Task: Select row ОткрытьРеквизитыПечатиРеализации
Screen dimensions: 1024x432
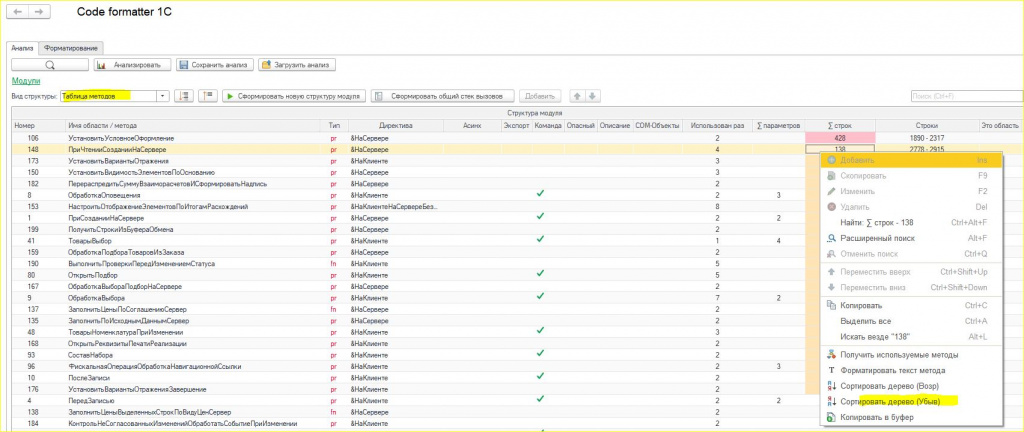Action: coord(415,344)
